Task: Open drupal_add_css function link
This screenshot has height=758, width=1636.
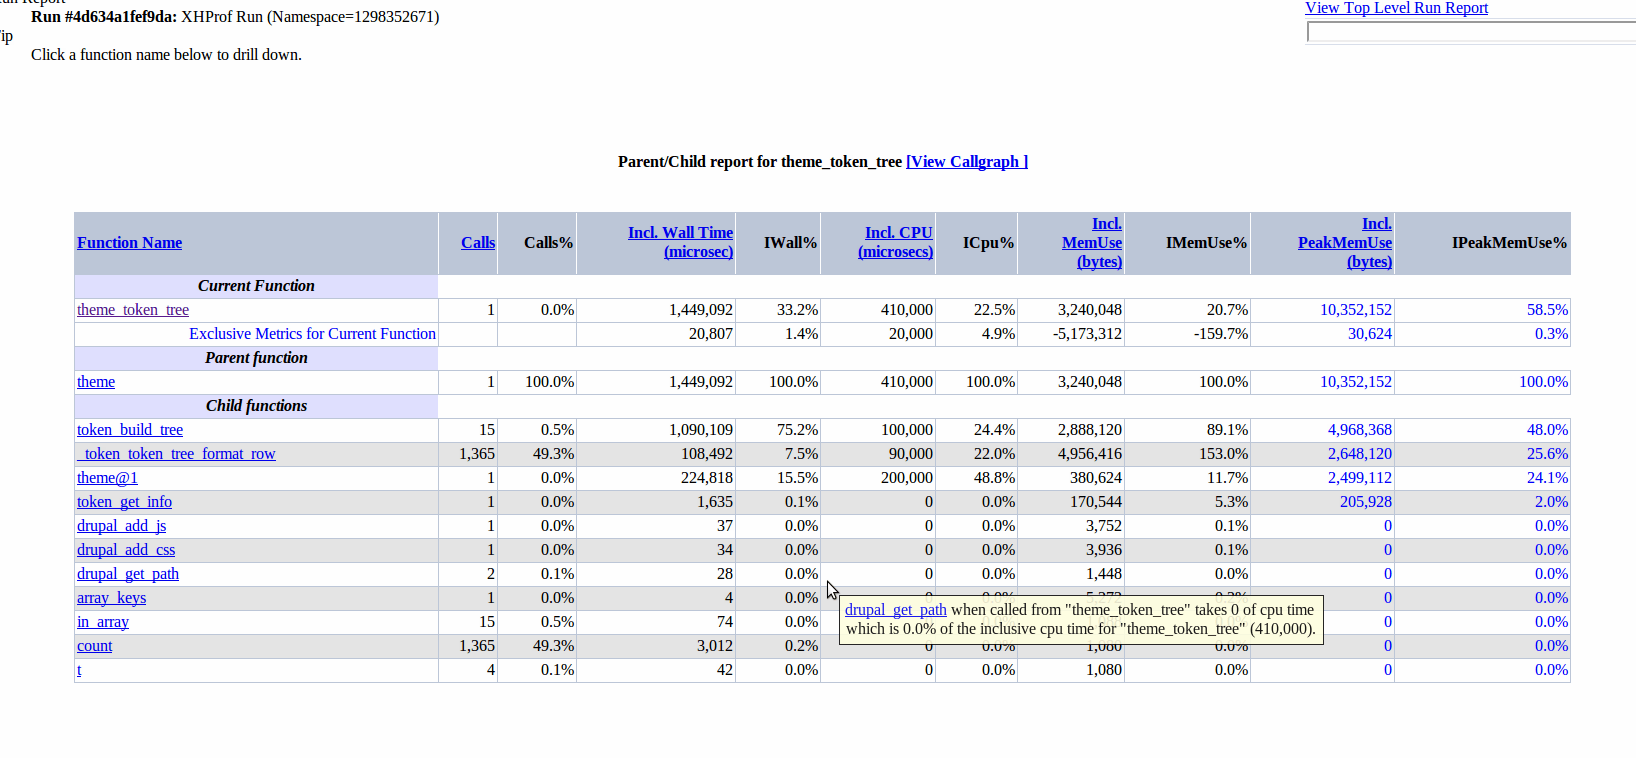Action: click(x=126, y=550)
